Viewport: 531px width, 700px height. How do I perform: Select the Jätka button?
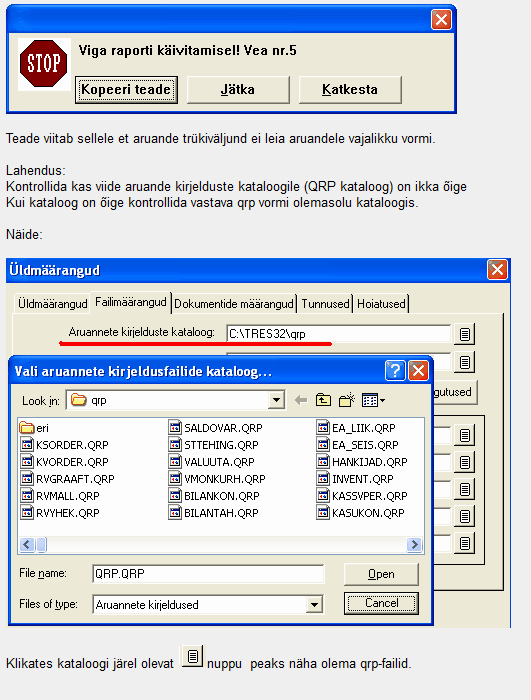click(238, 90)
